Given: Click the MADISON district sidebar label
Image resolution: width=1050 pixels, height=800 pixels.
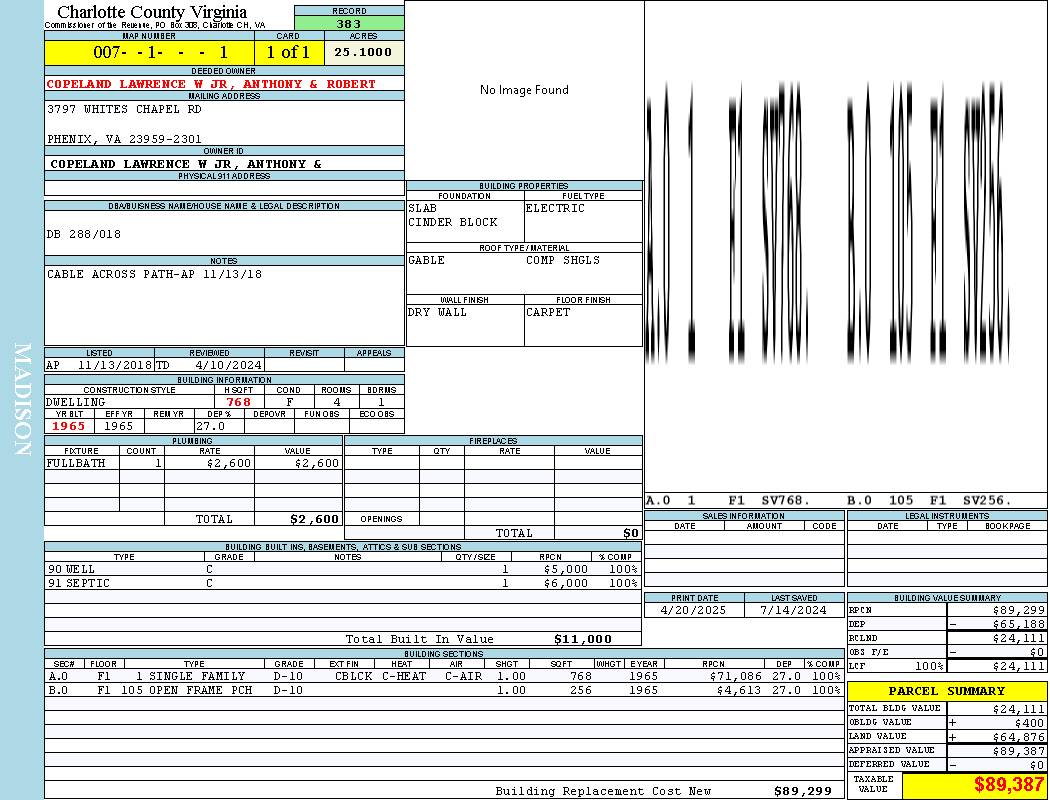Looking at the screenshot, I should [x=22, y=400].
